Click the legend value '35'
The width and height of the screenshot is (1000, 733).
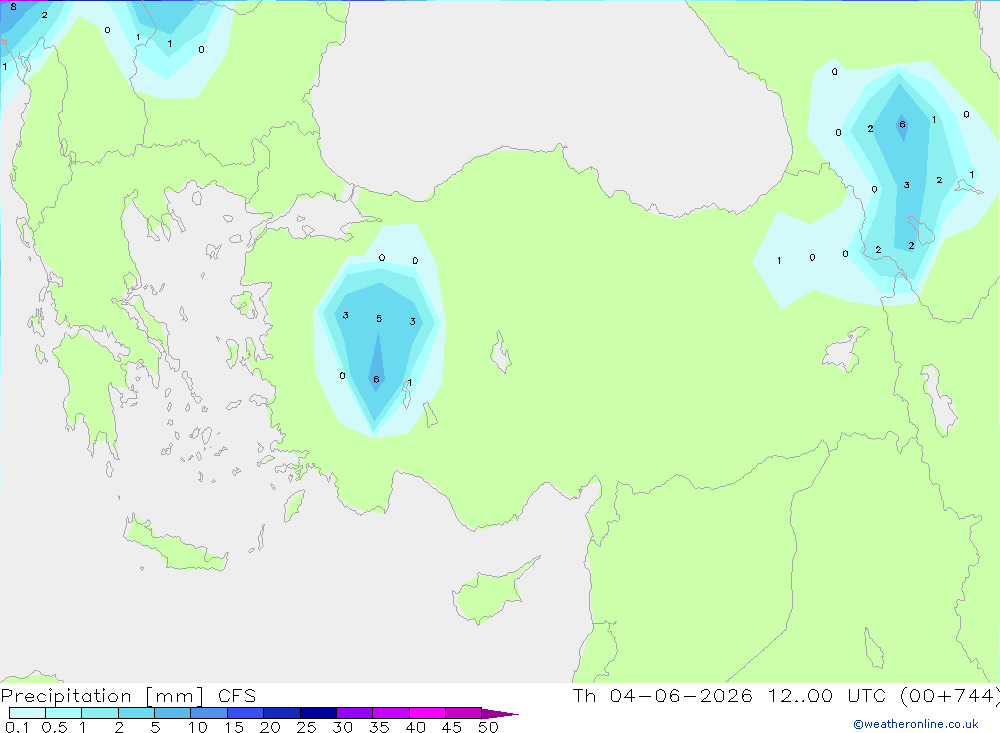379,727
